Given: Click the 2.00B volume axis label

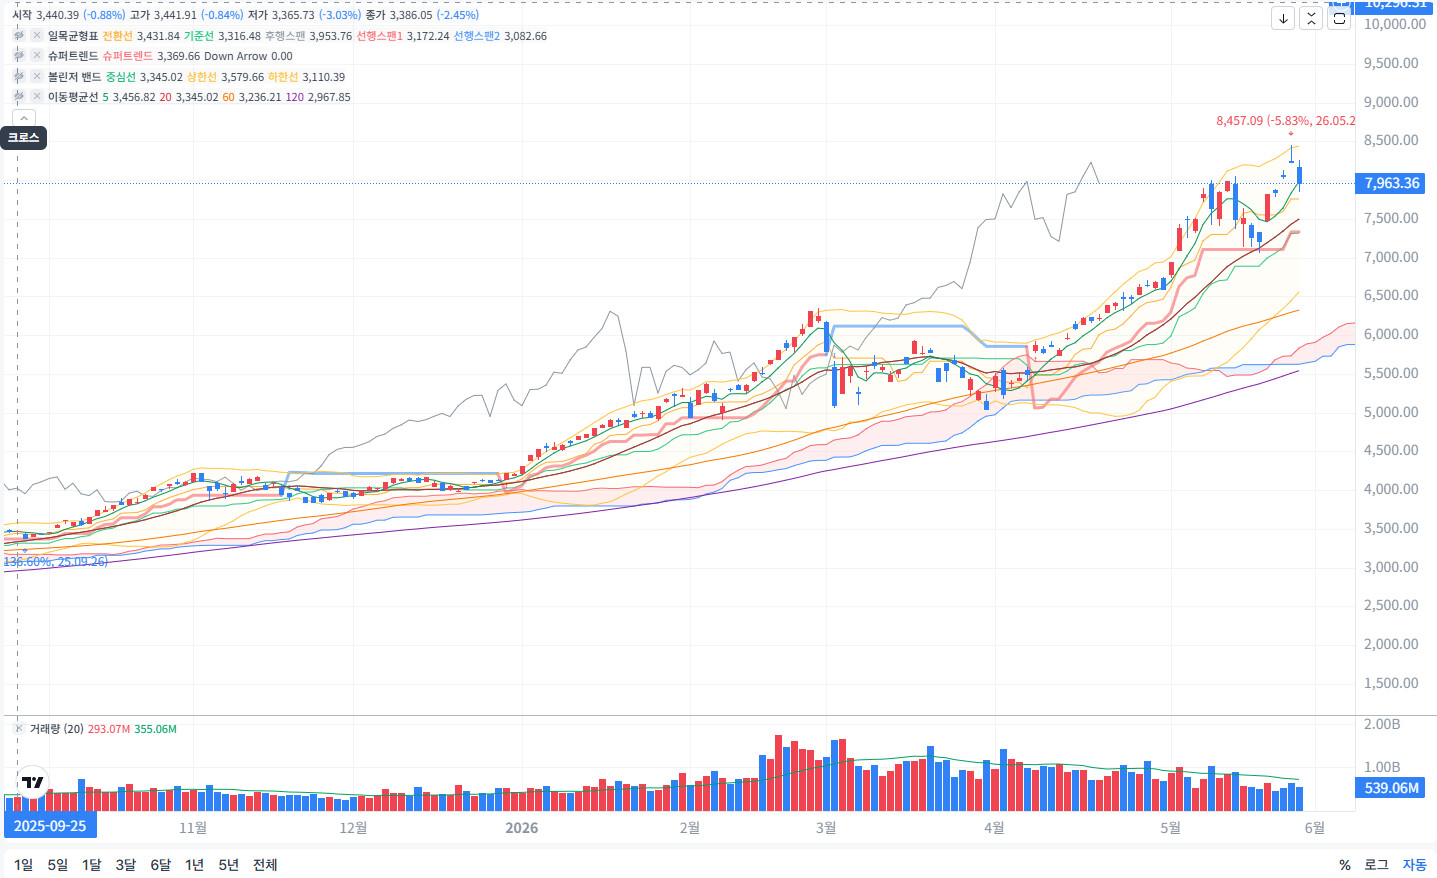Looking at the screenshot, I should (x=1382, y=724).
